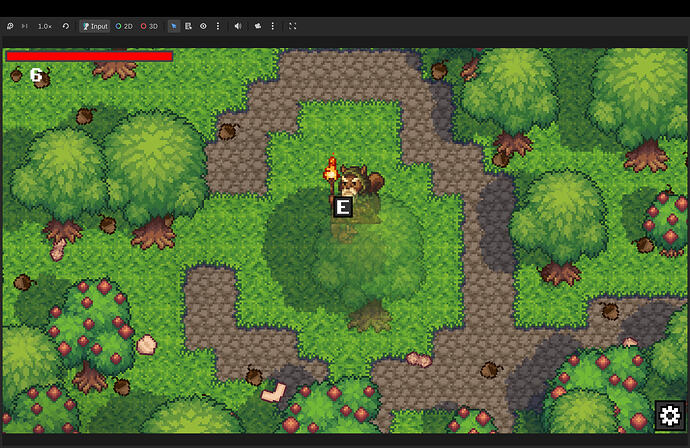
Task: Activate the list select tool
Action: click(188, 26)
